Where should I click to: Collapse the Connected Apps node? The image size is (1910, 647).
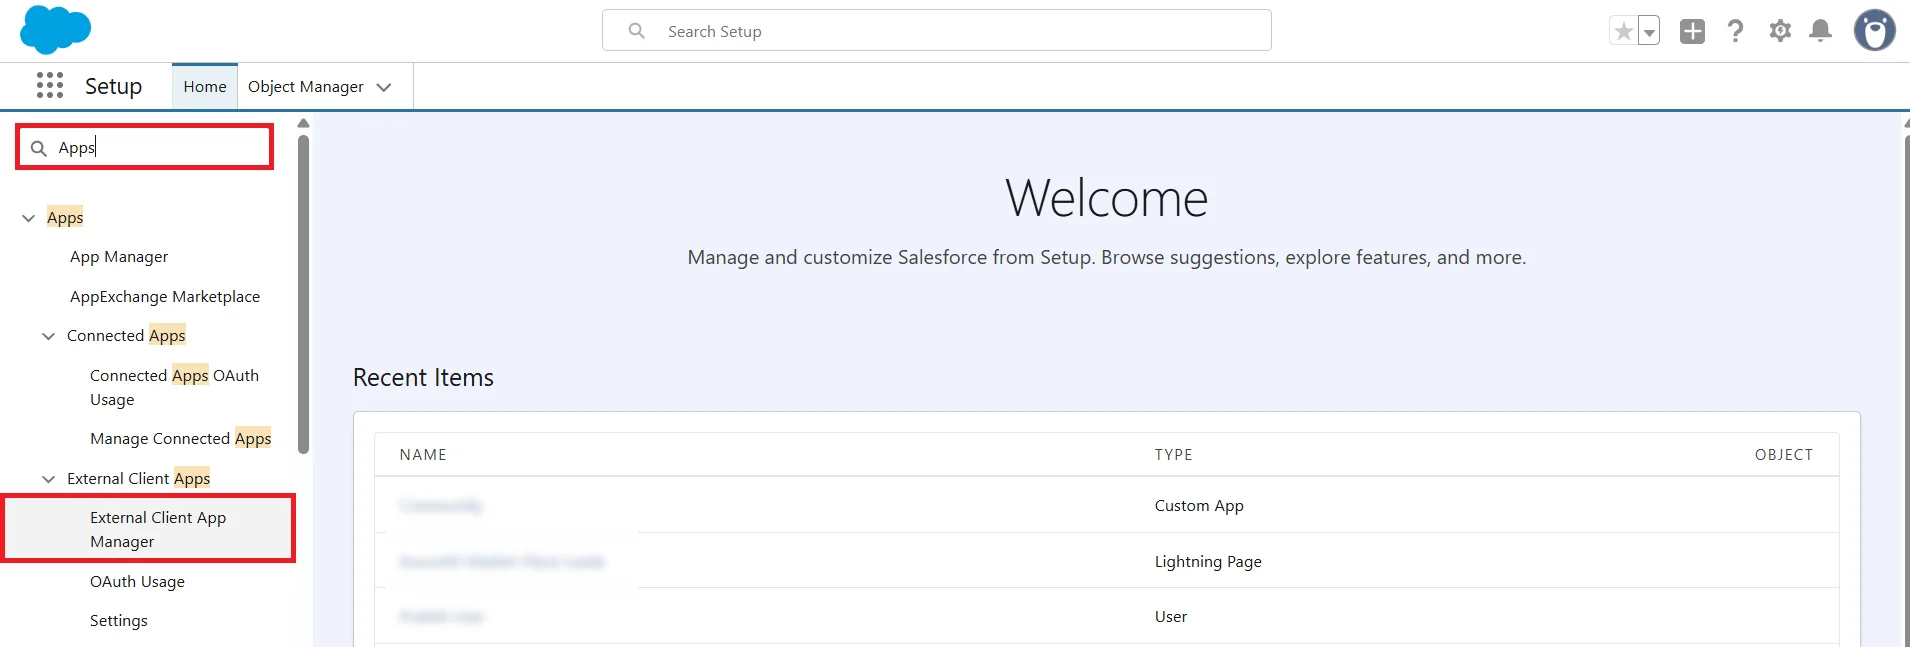(48, 336)
